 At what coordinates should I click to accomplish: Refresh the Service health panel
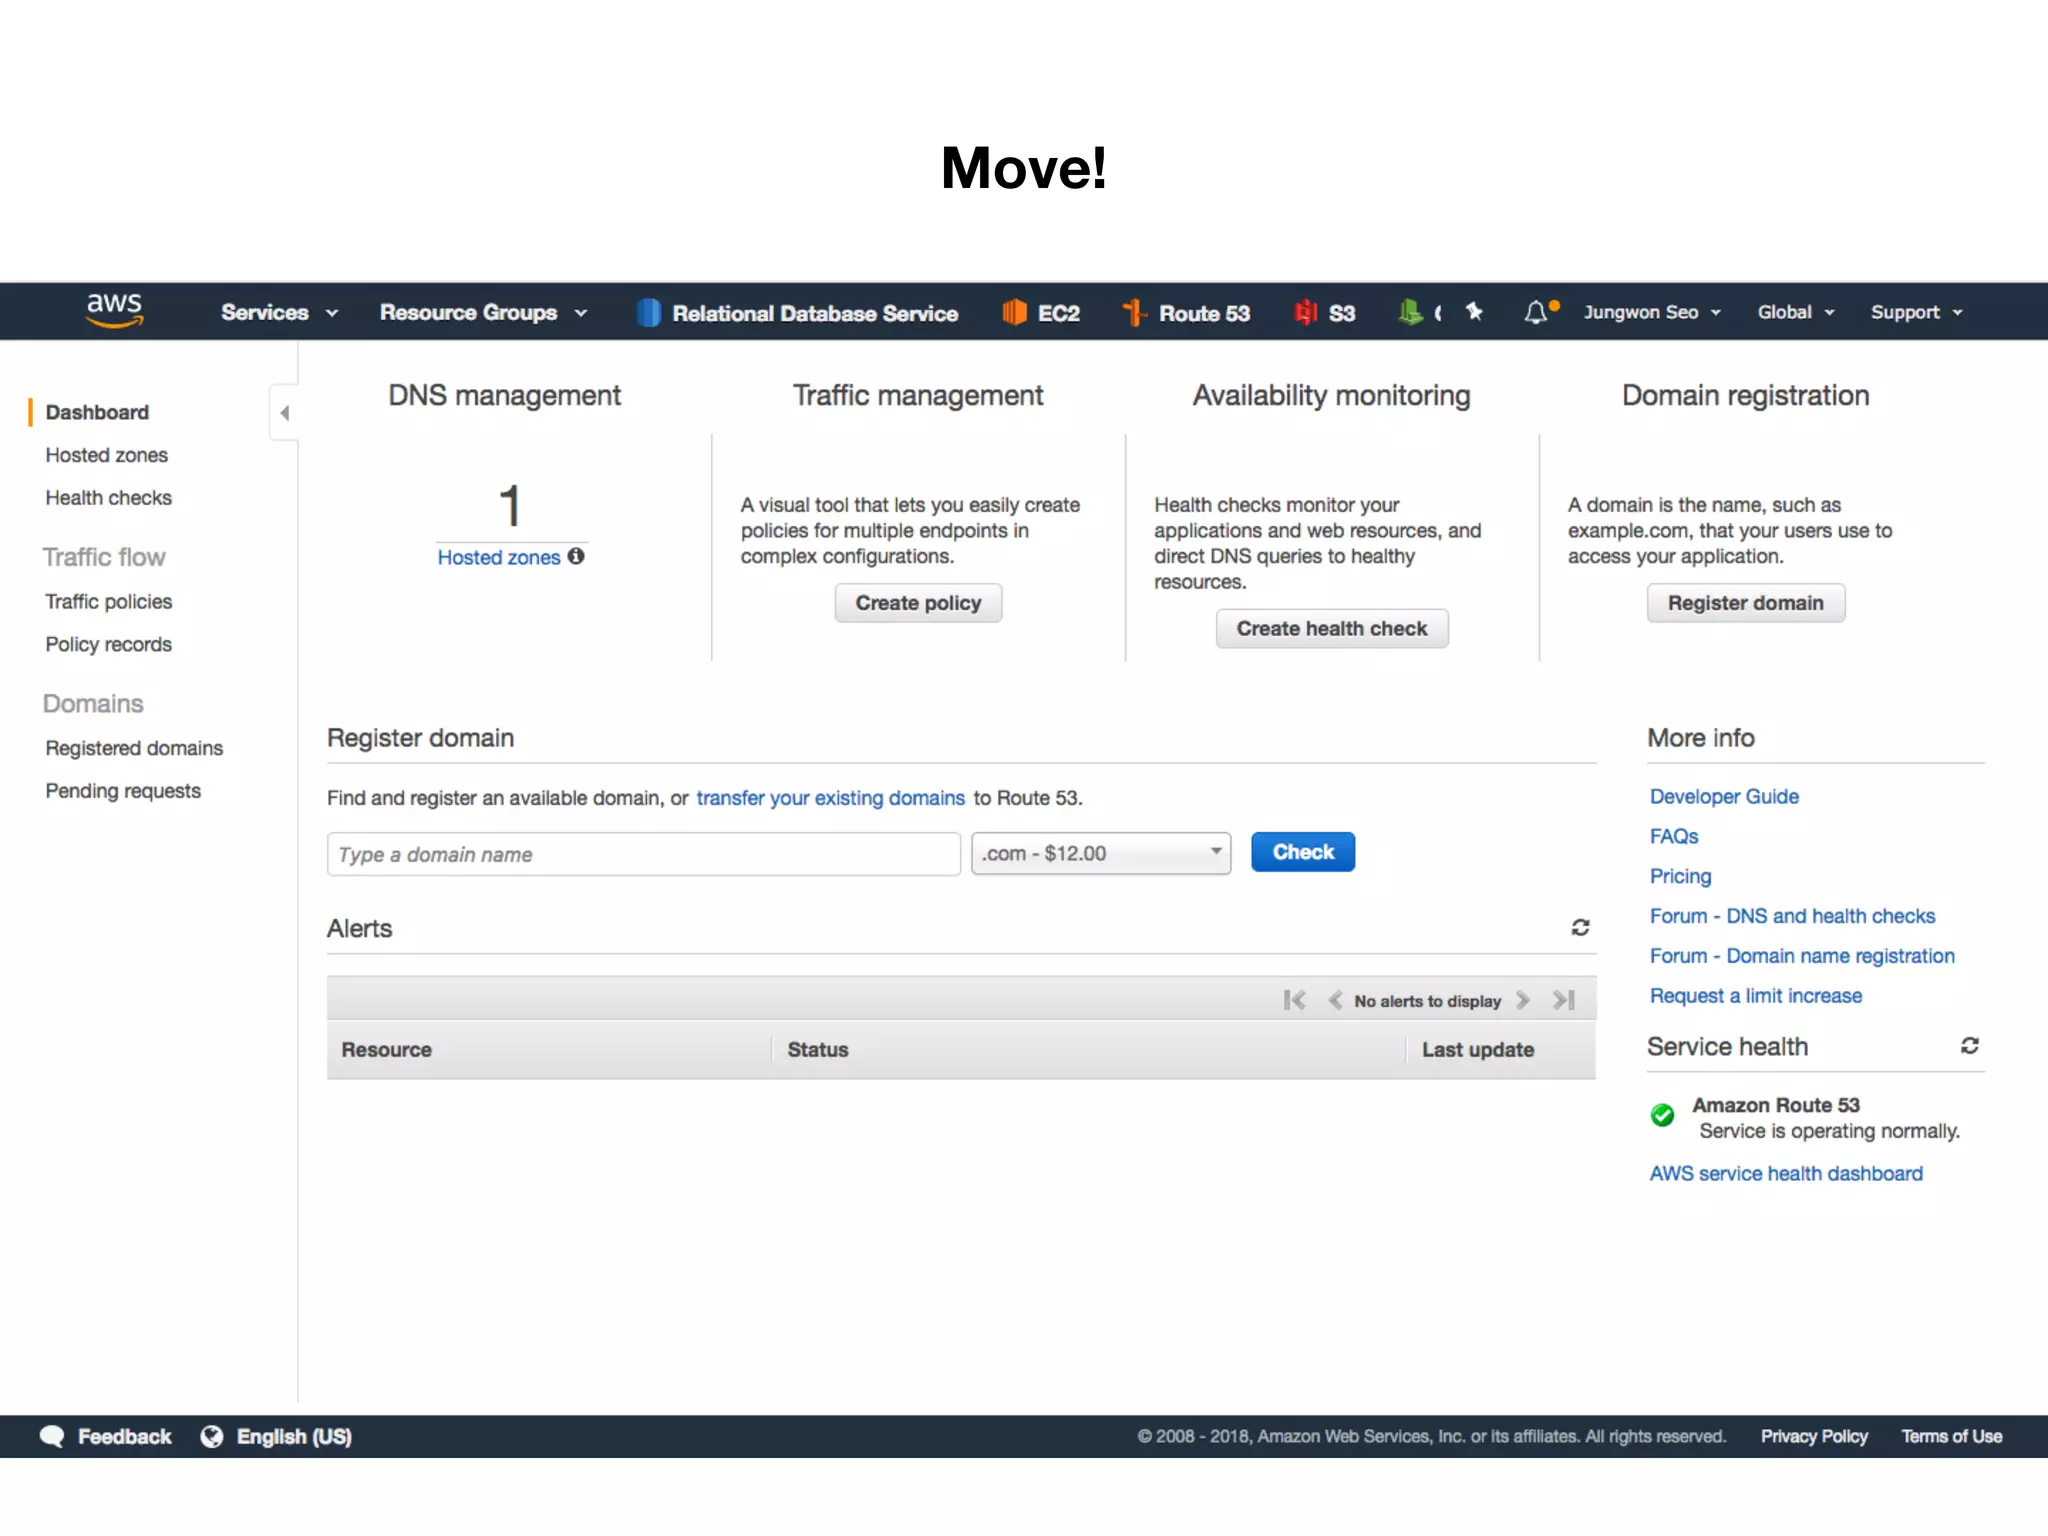coord(1969,1046)
